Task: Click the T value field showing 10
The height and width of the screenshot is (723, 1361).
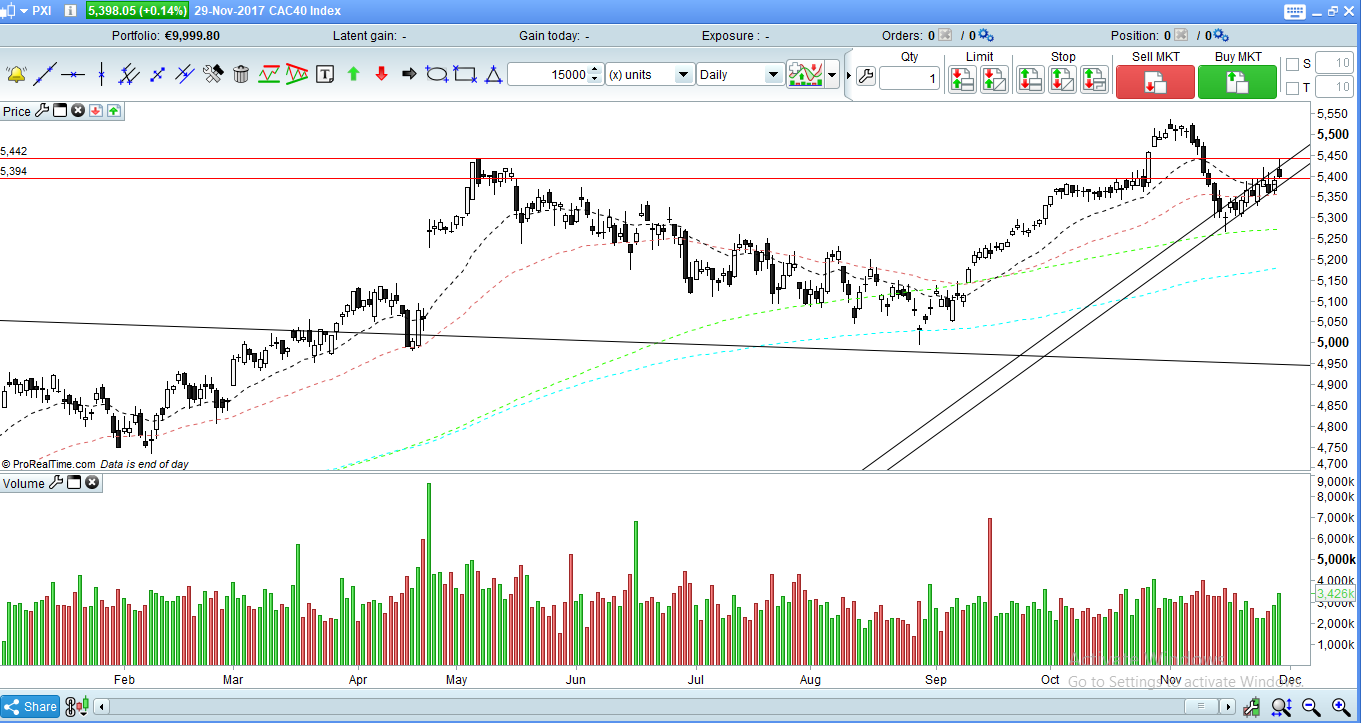Action: (x=1334, y=88)
